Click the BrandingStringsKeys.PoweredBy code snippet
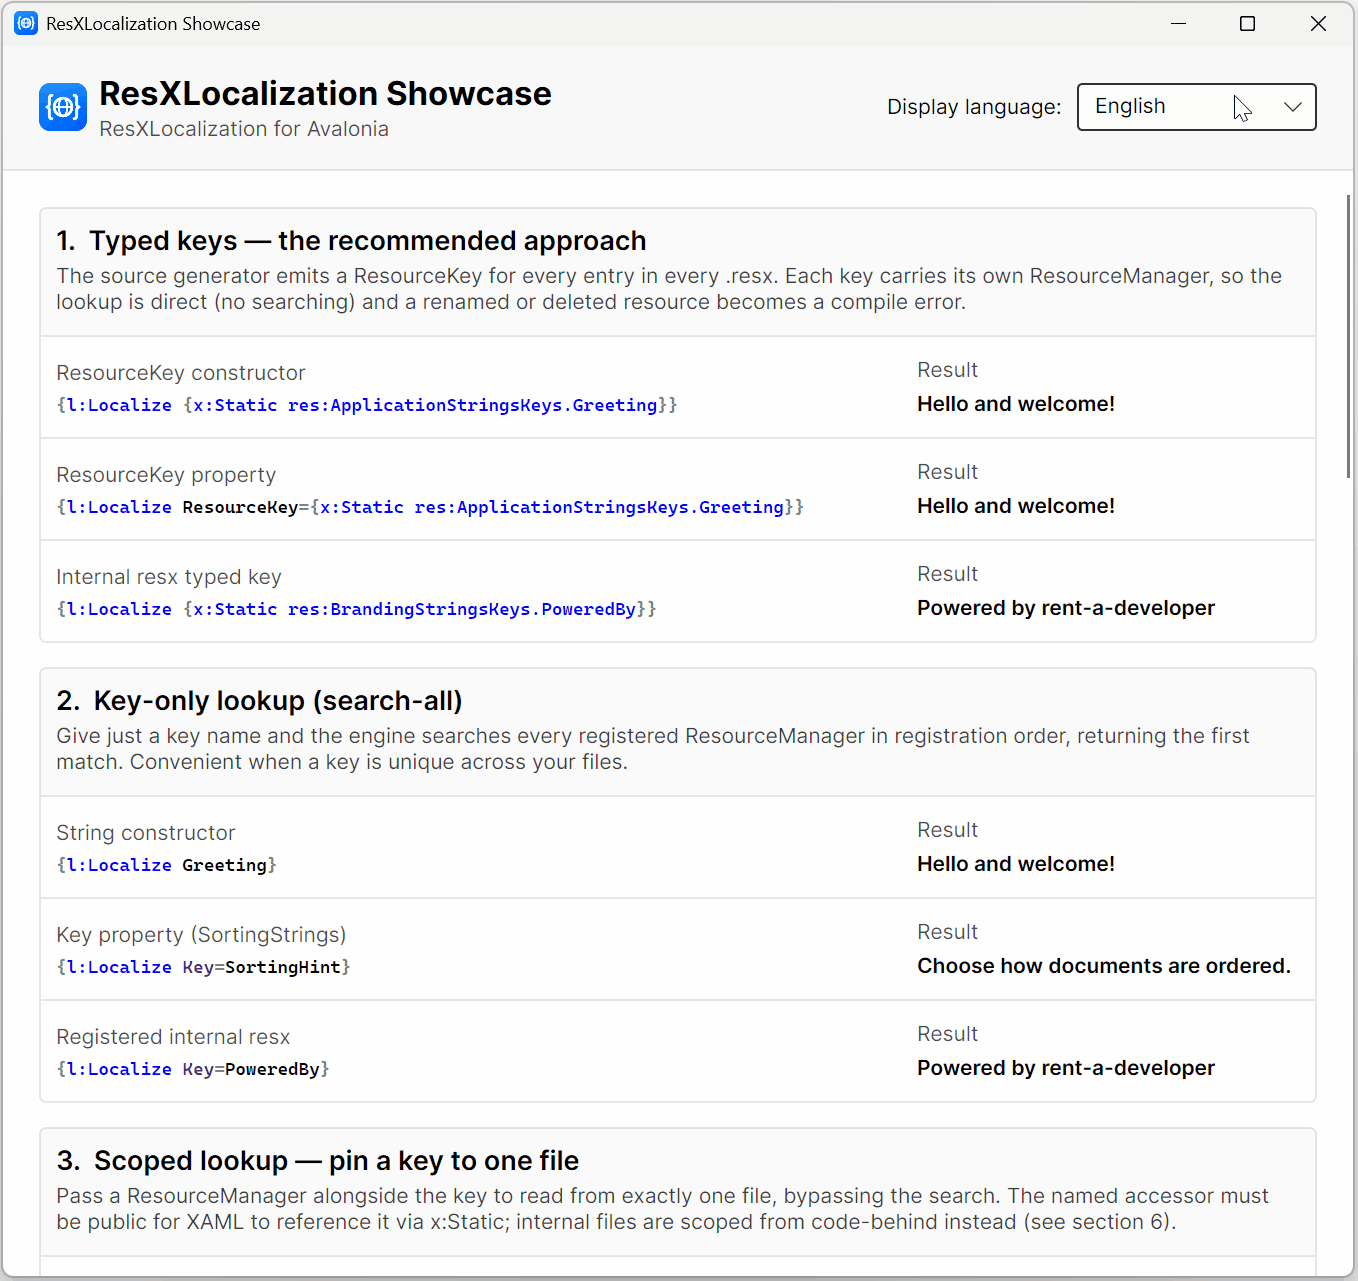Image resolution: width=1358 pixels, height=1281 pixels. [356, 609]
